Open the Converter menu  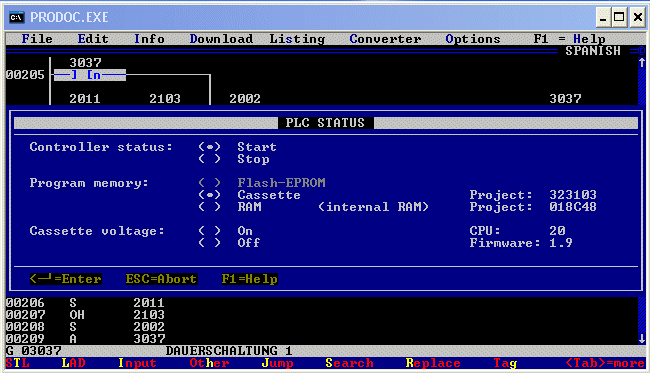coord(385,39)
